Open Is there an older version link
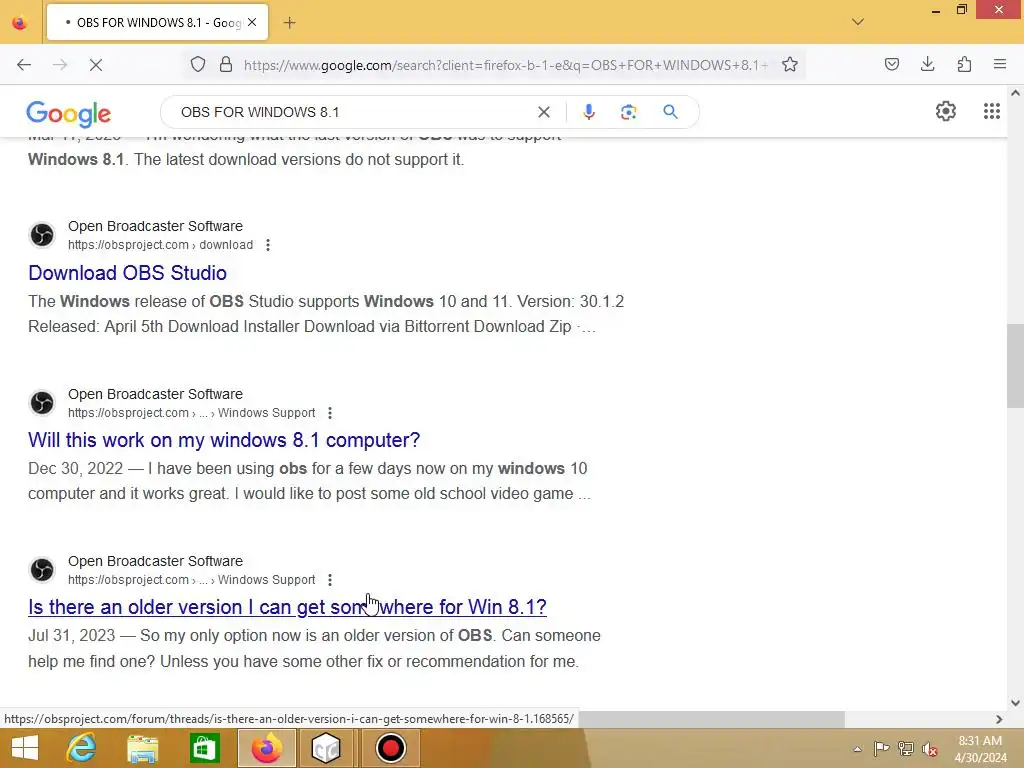This screenshot has width=1024, height=768. [287, 607]
